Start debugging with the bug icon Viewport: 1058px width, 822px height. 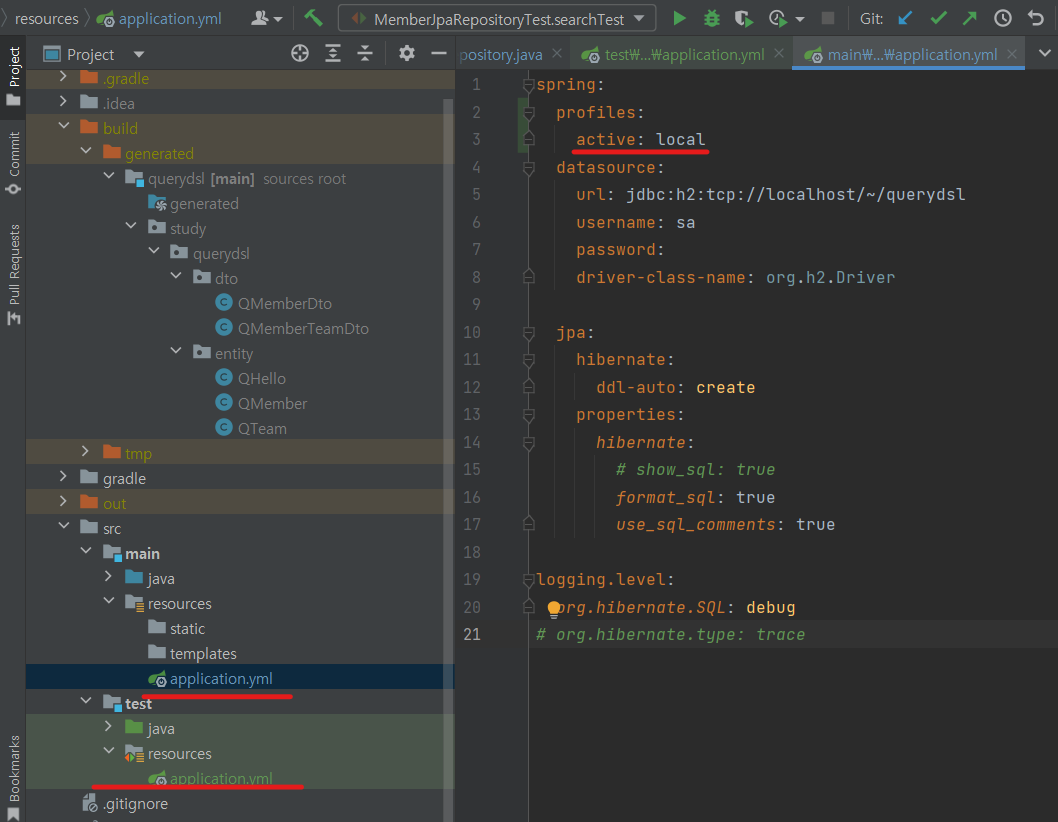(711, 18)
